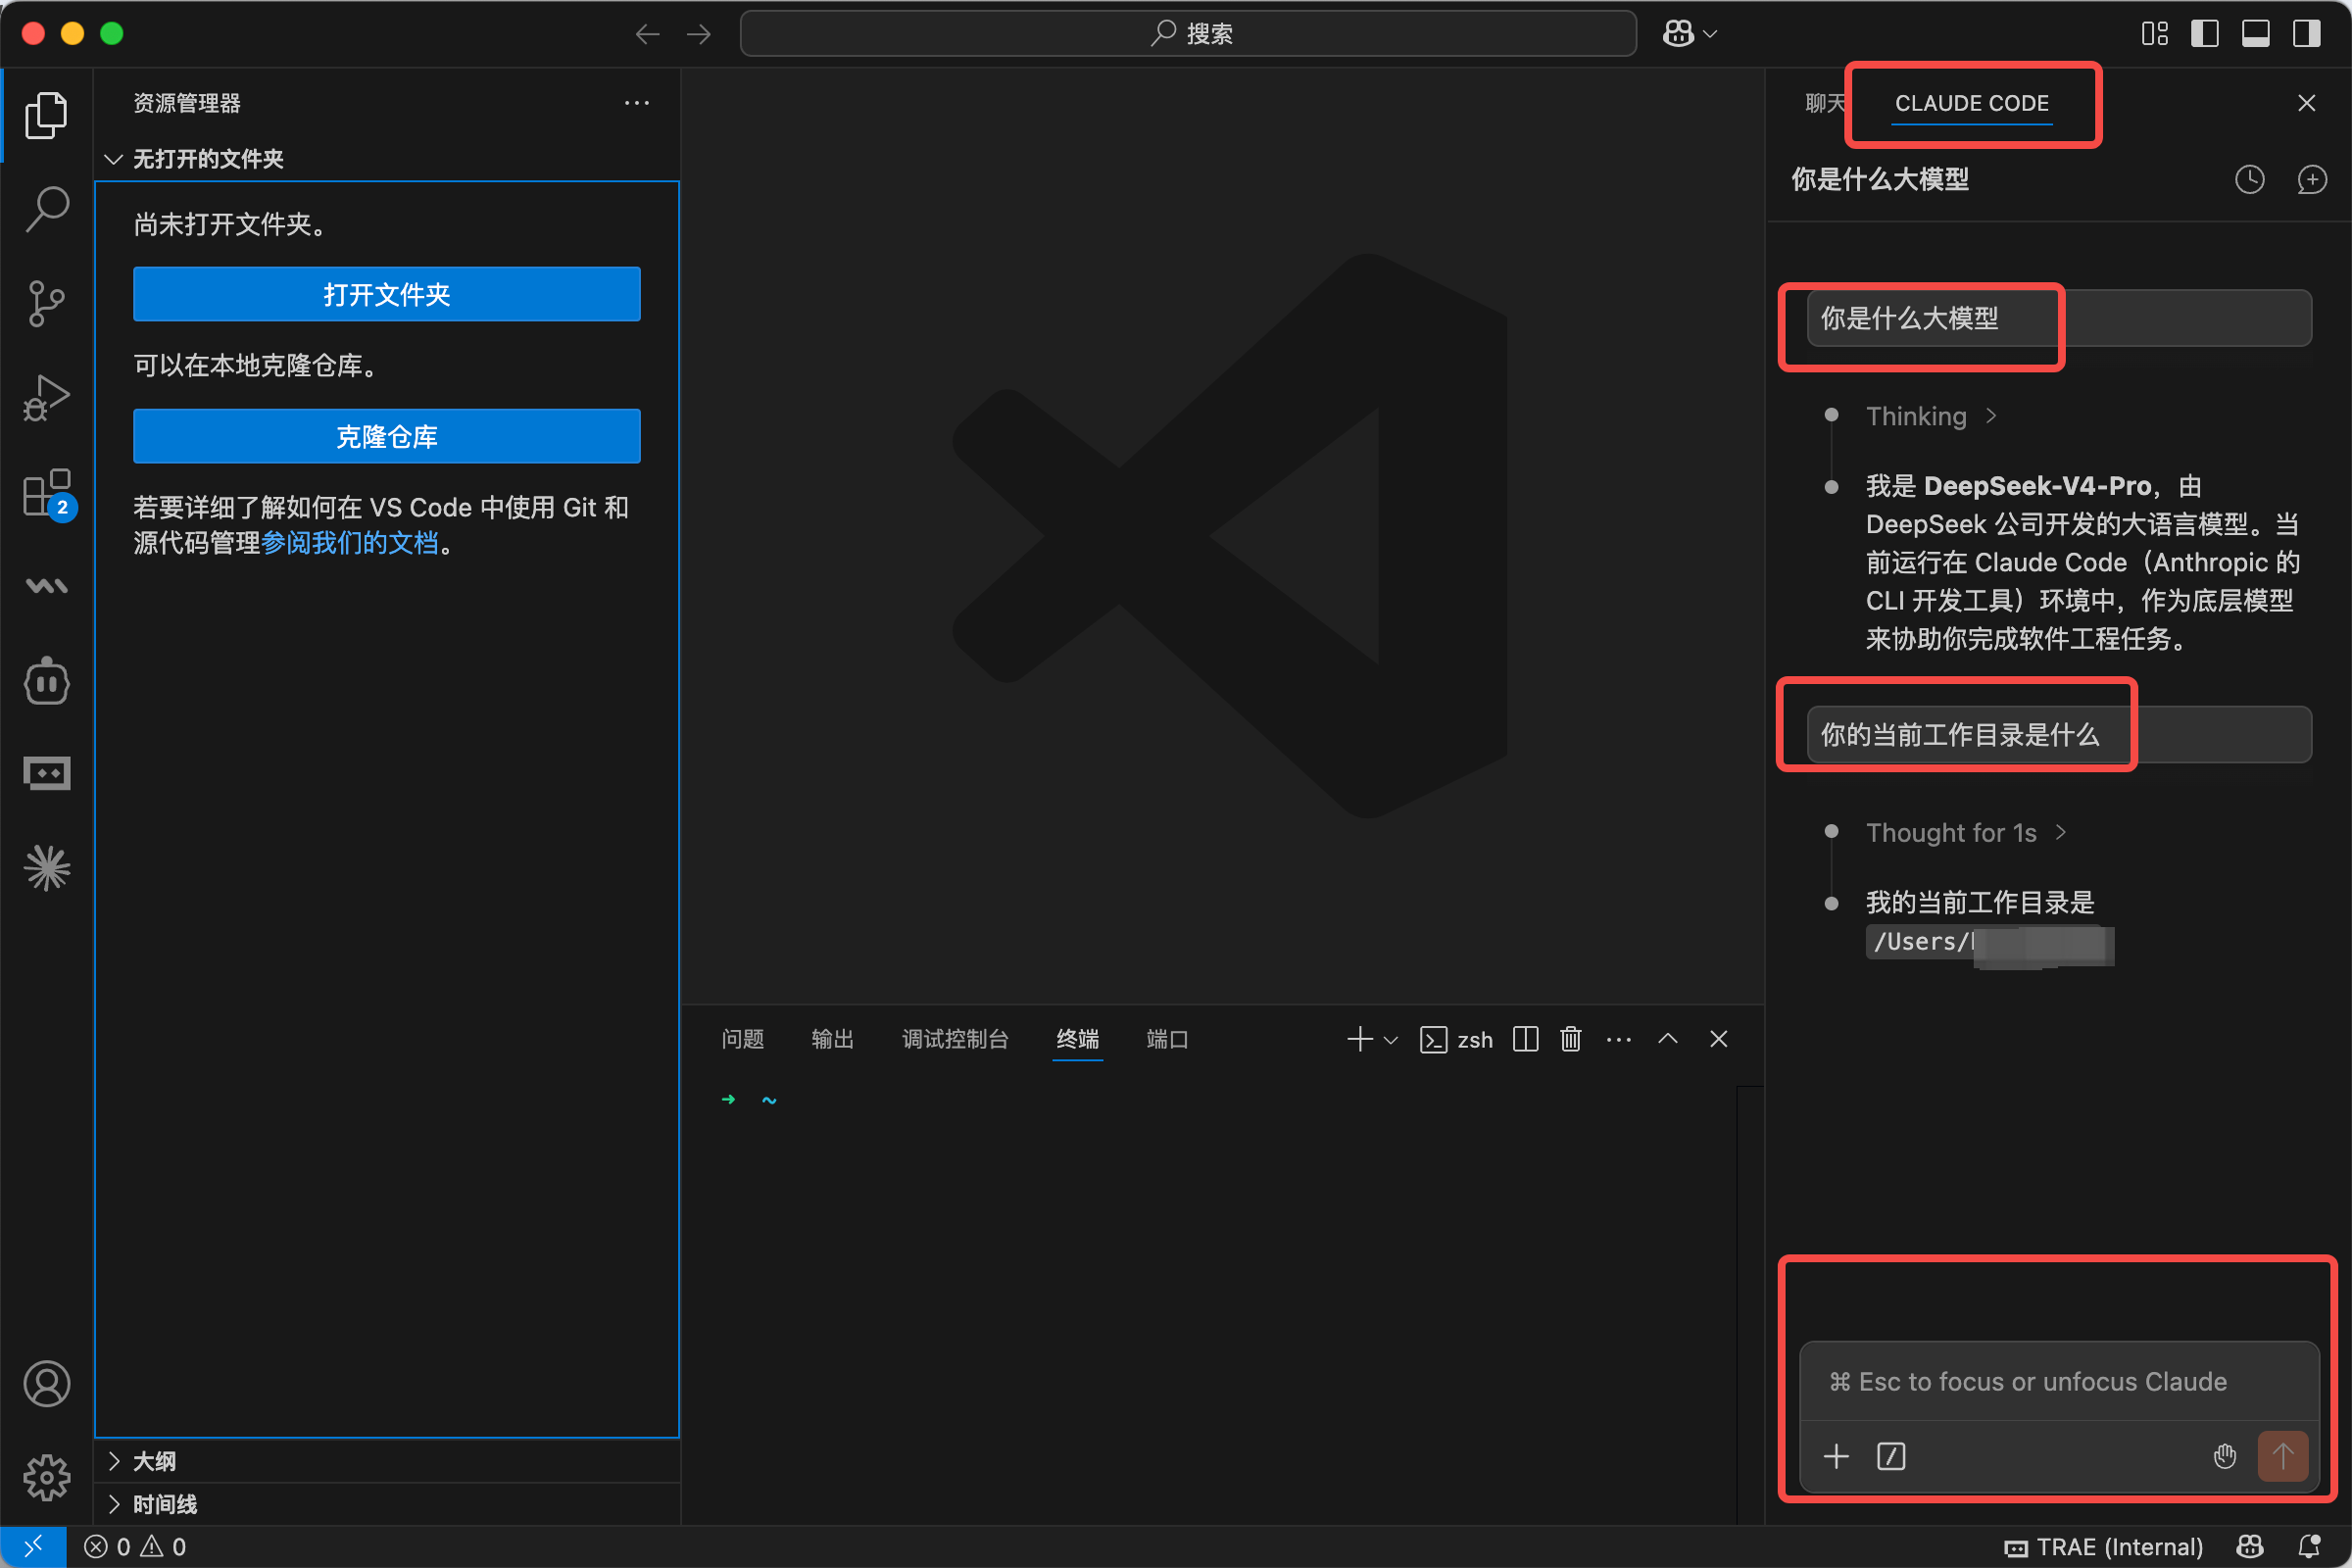Go back with the left arrow

(648, 34)
